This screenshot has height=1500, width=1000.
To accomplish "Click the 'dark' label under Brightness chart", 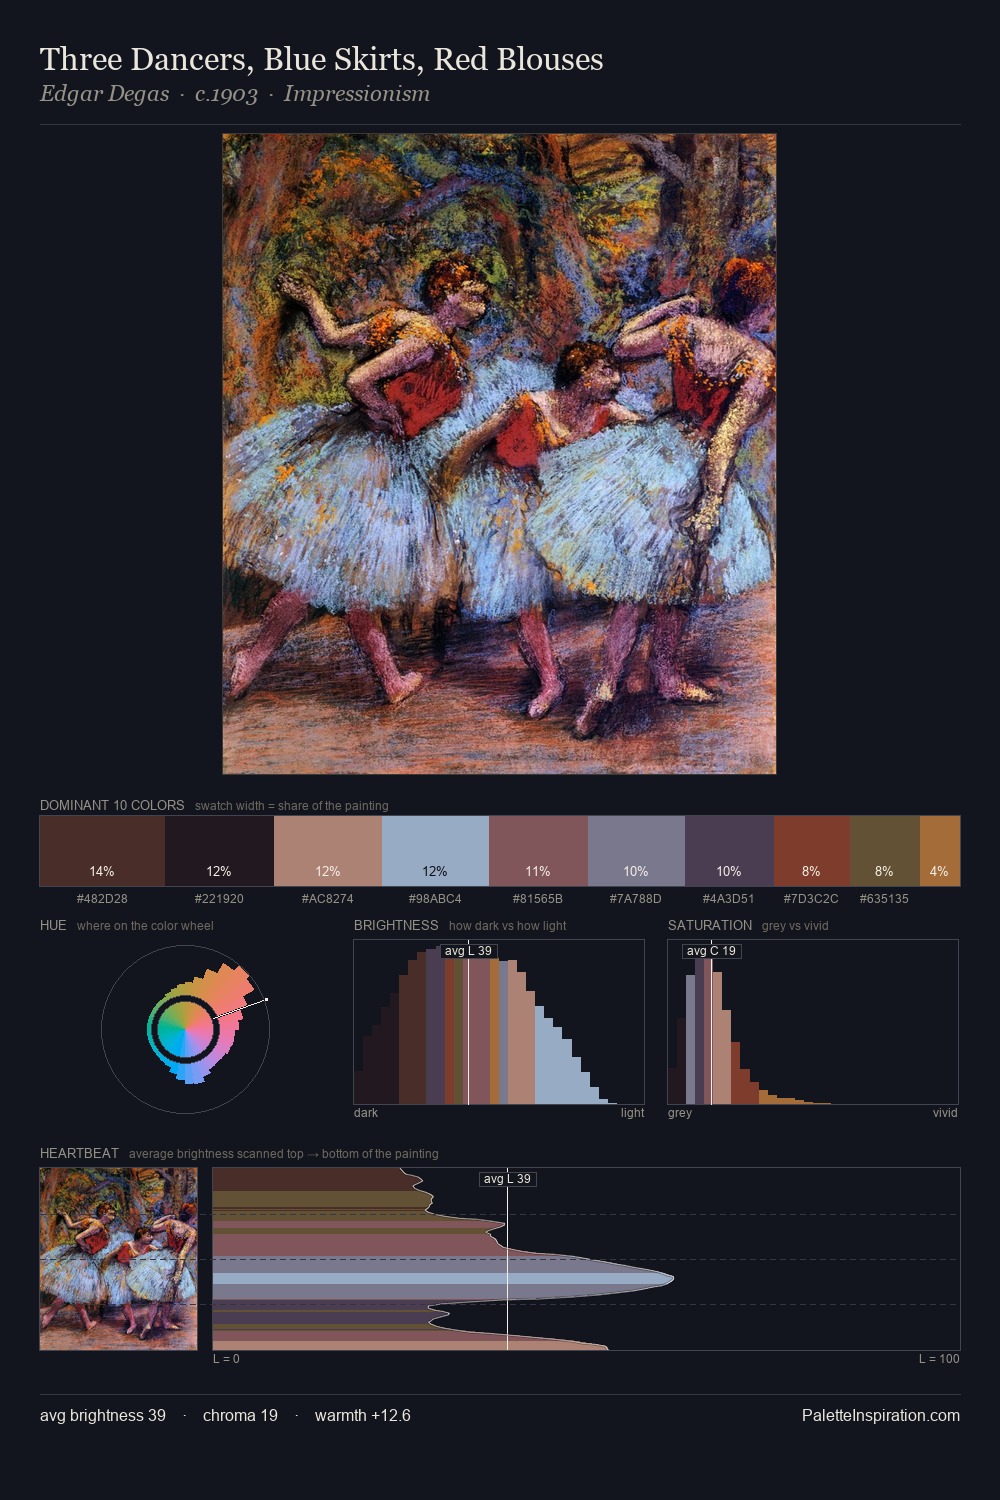I will click(x=366, y=1112).
